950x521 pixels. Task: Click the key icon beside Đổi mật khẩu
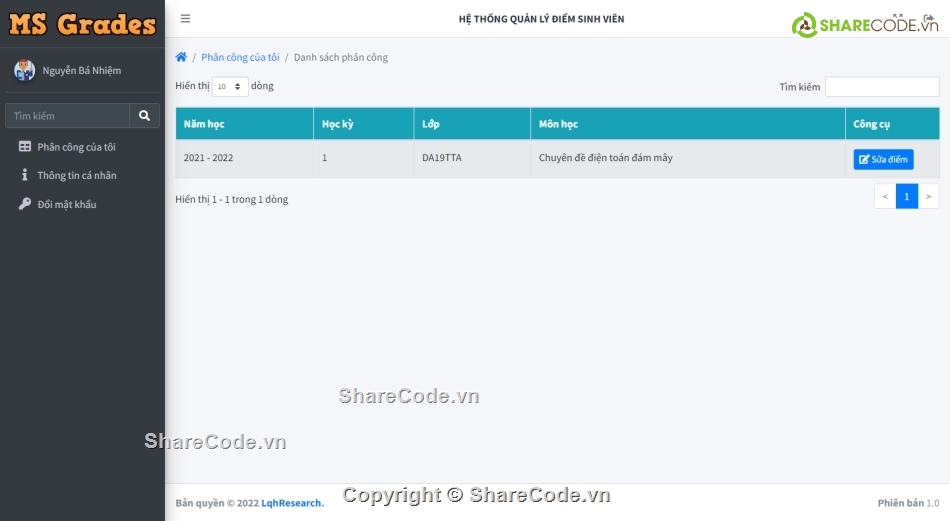tap(25, 204)
